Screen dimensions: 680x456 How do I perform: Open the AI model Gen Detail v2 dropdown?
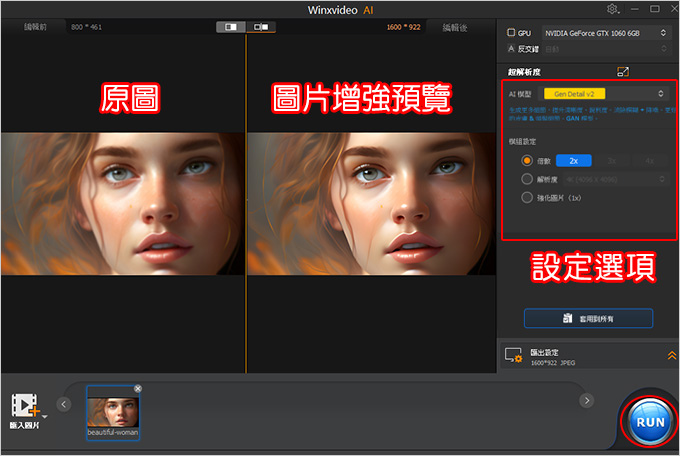point(603,94)
